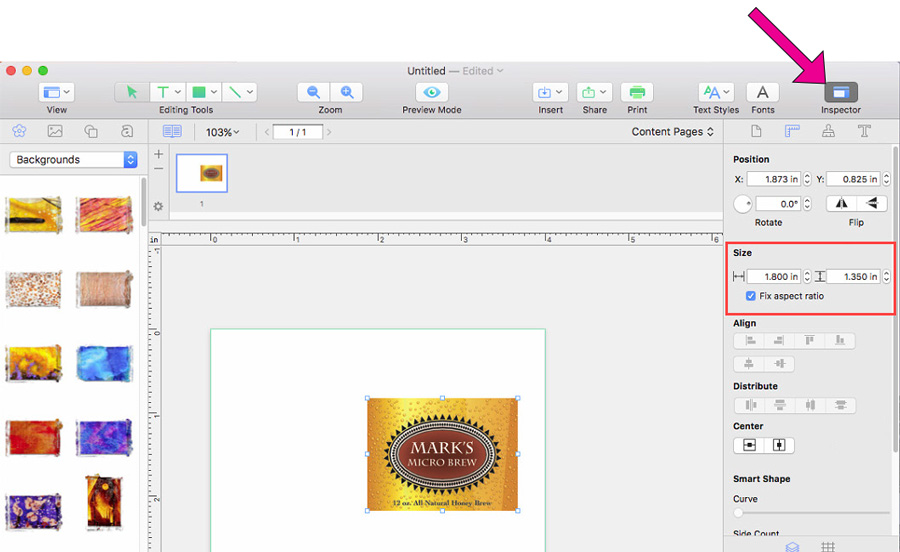Choose the blue watercolor background

[104, 364]
